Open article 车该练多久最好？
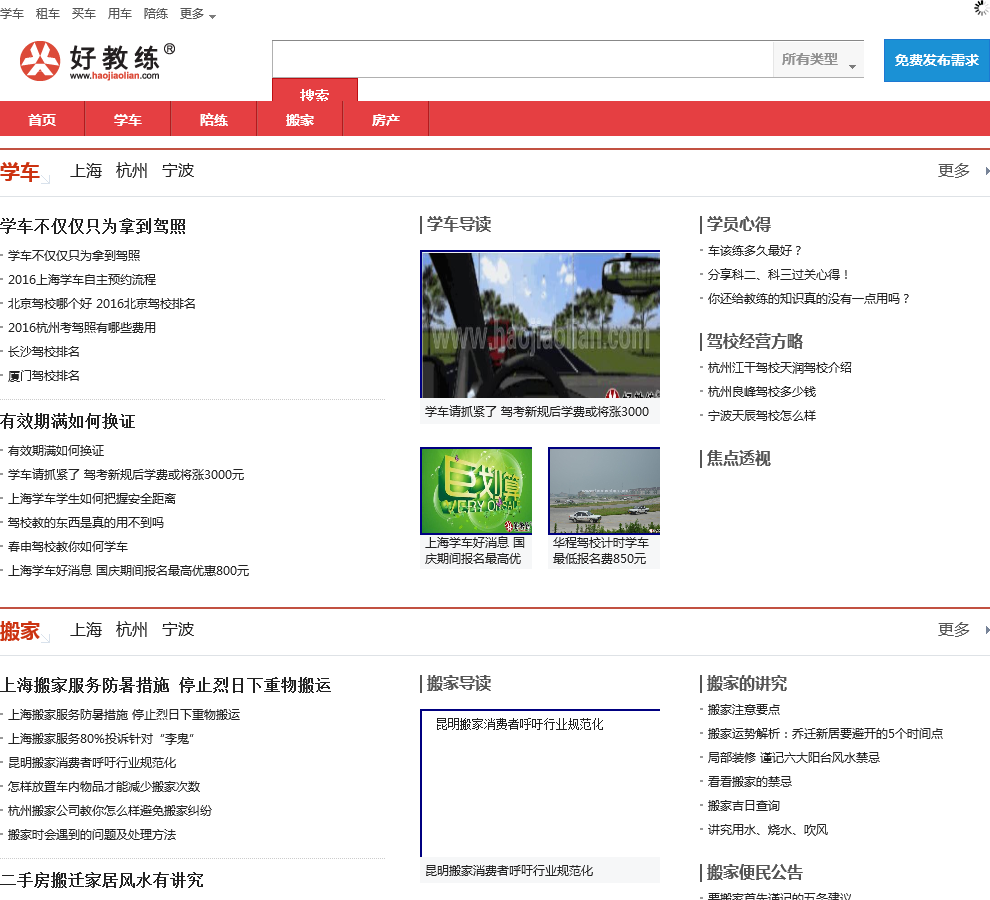Image resolution: width=990 pixels, height=900 pixels. 755,251
